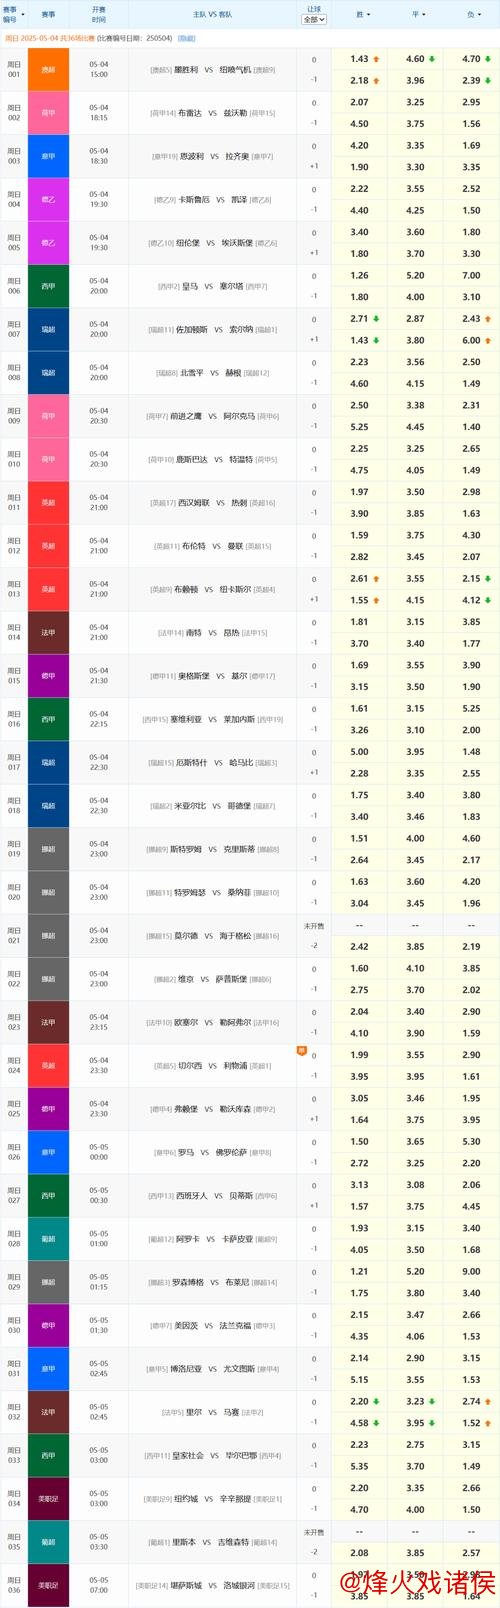The width and height of the screenshot is (500, 1608).
Task: Open team 罗马 in match 026
Action: (x=186, y=1152)
